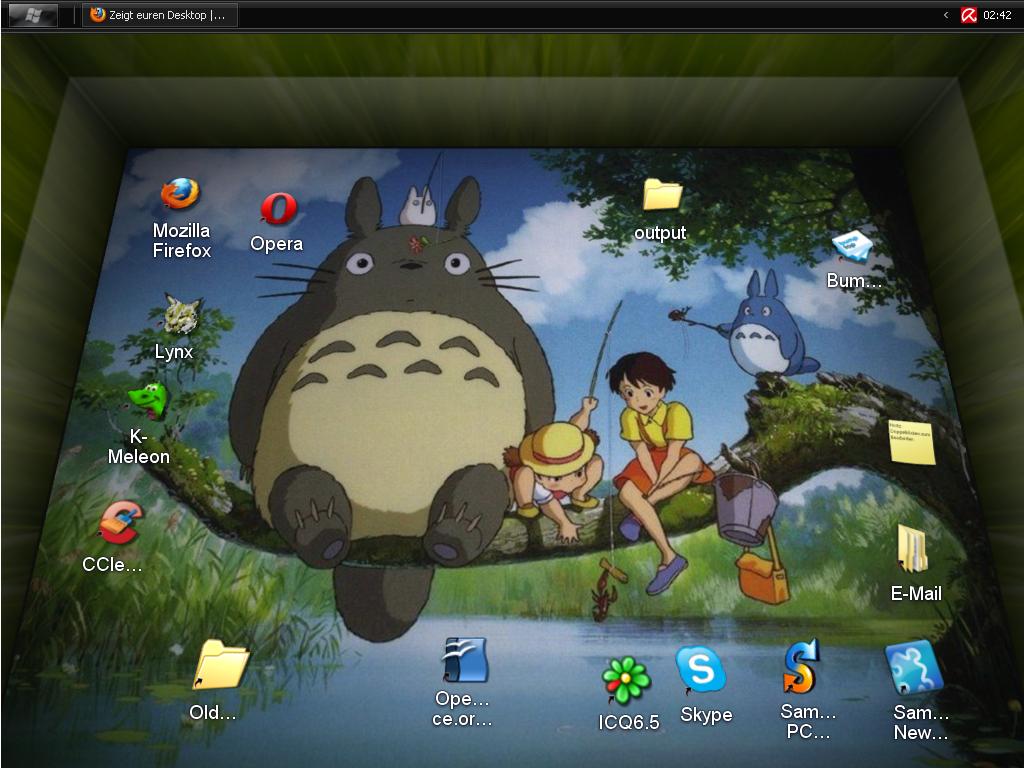Viewport: 1024px width, 768px height.
Task: Click the Old... folder icon
Action: point(220,665)
